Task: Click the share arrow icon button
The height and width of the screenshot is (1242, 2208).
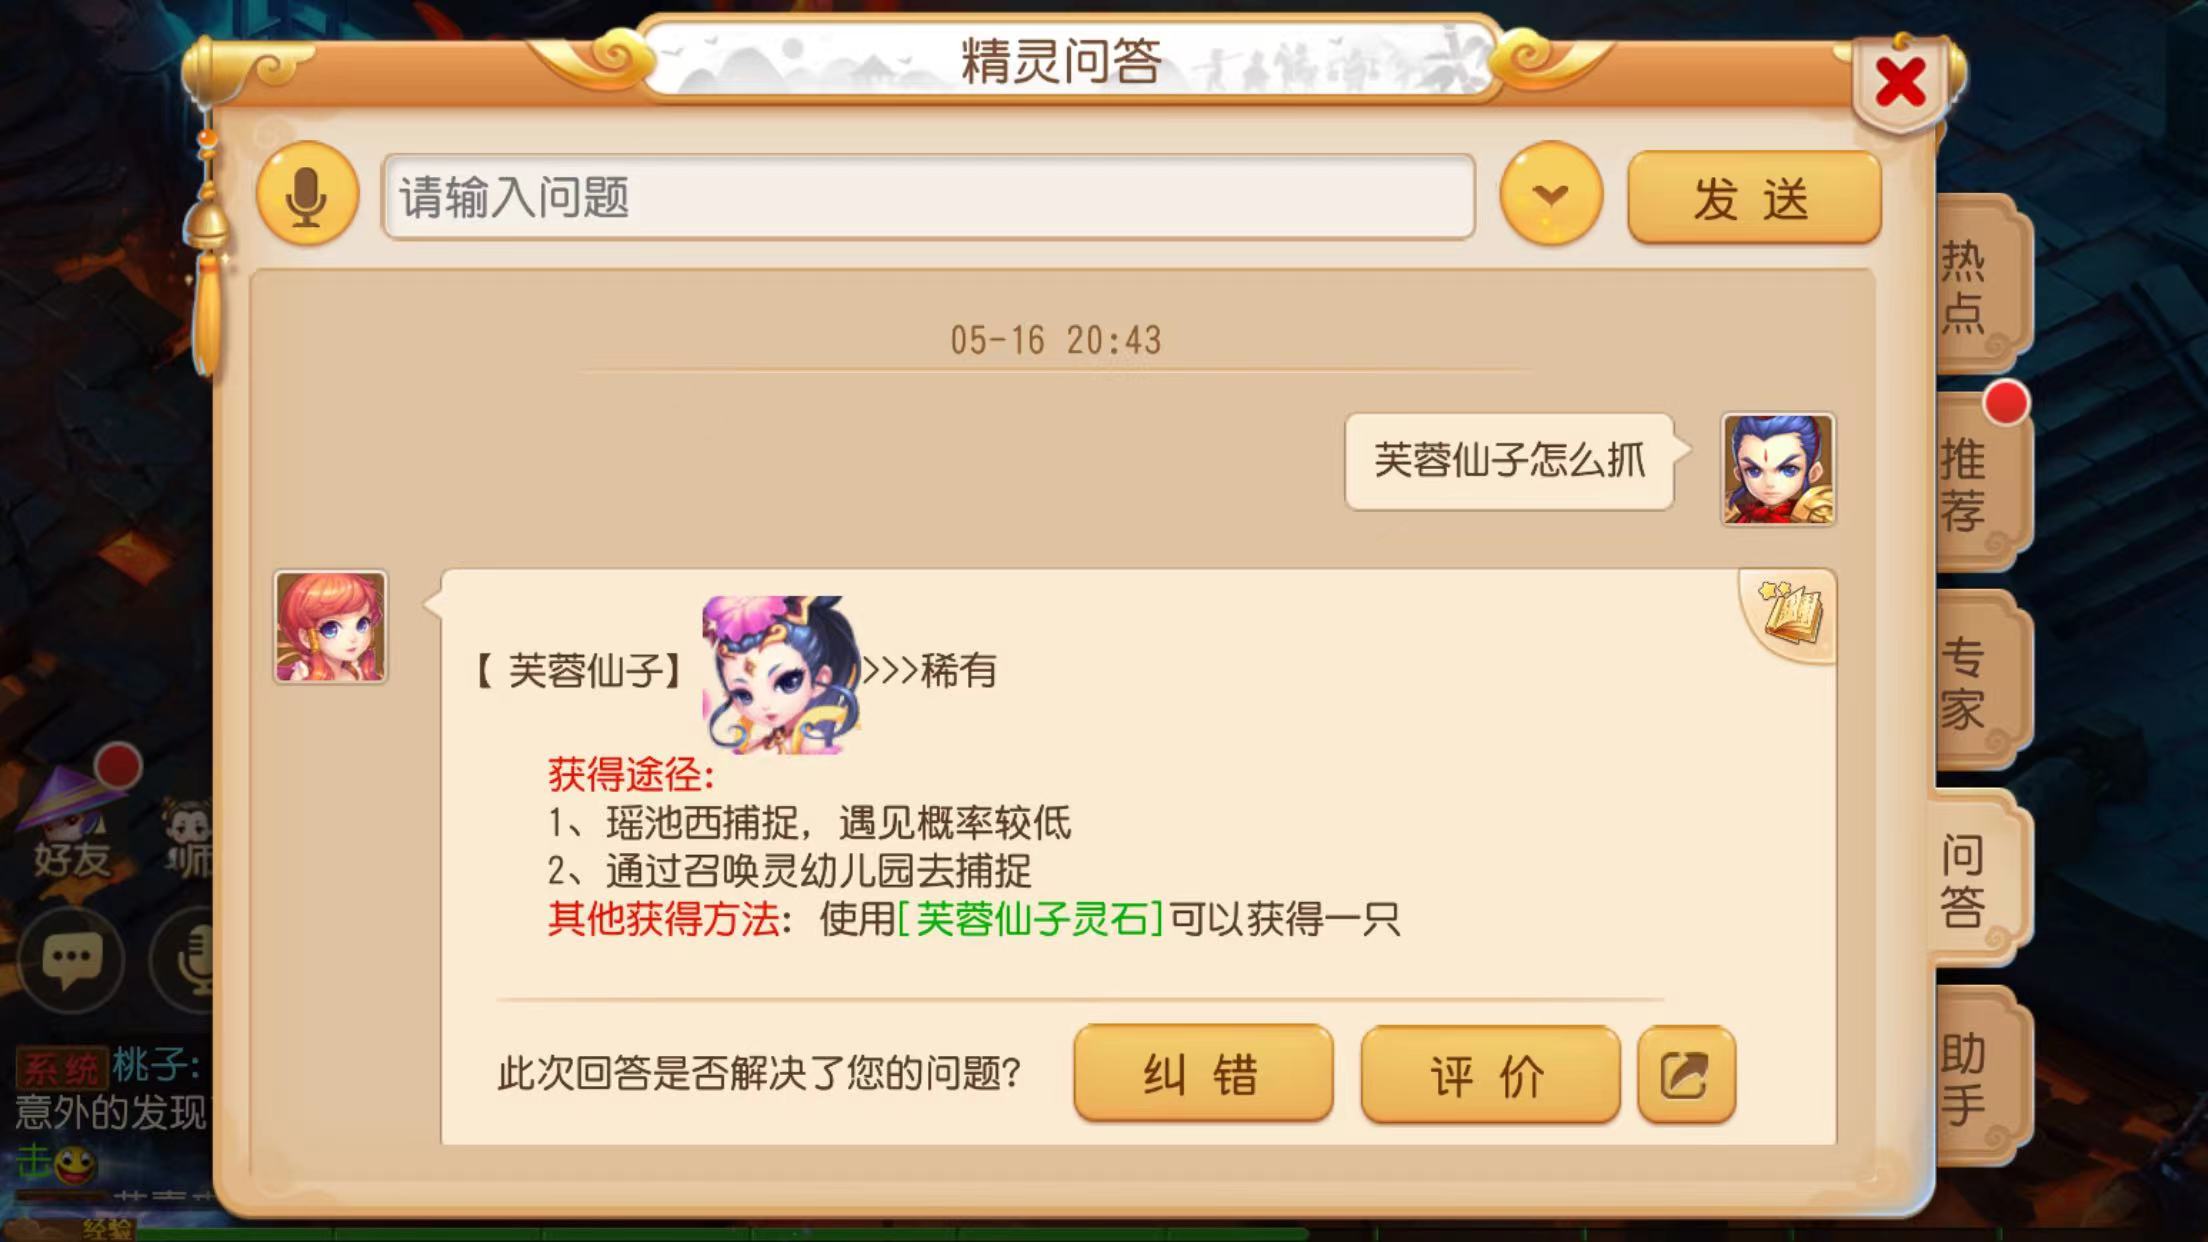Action: tap(1686, 1075)
